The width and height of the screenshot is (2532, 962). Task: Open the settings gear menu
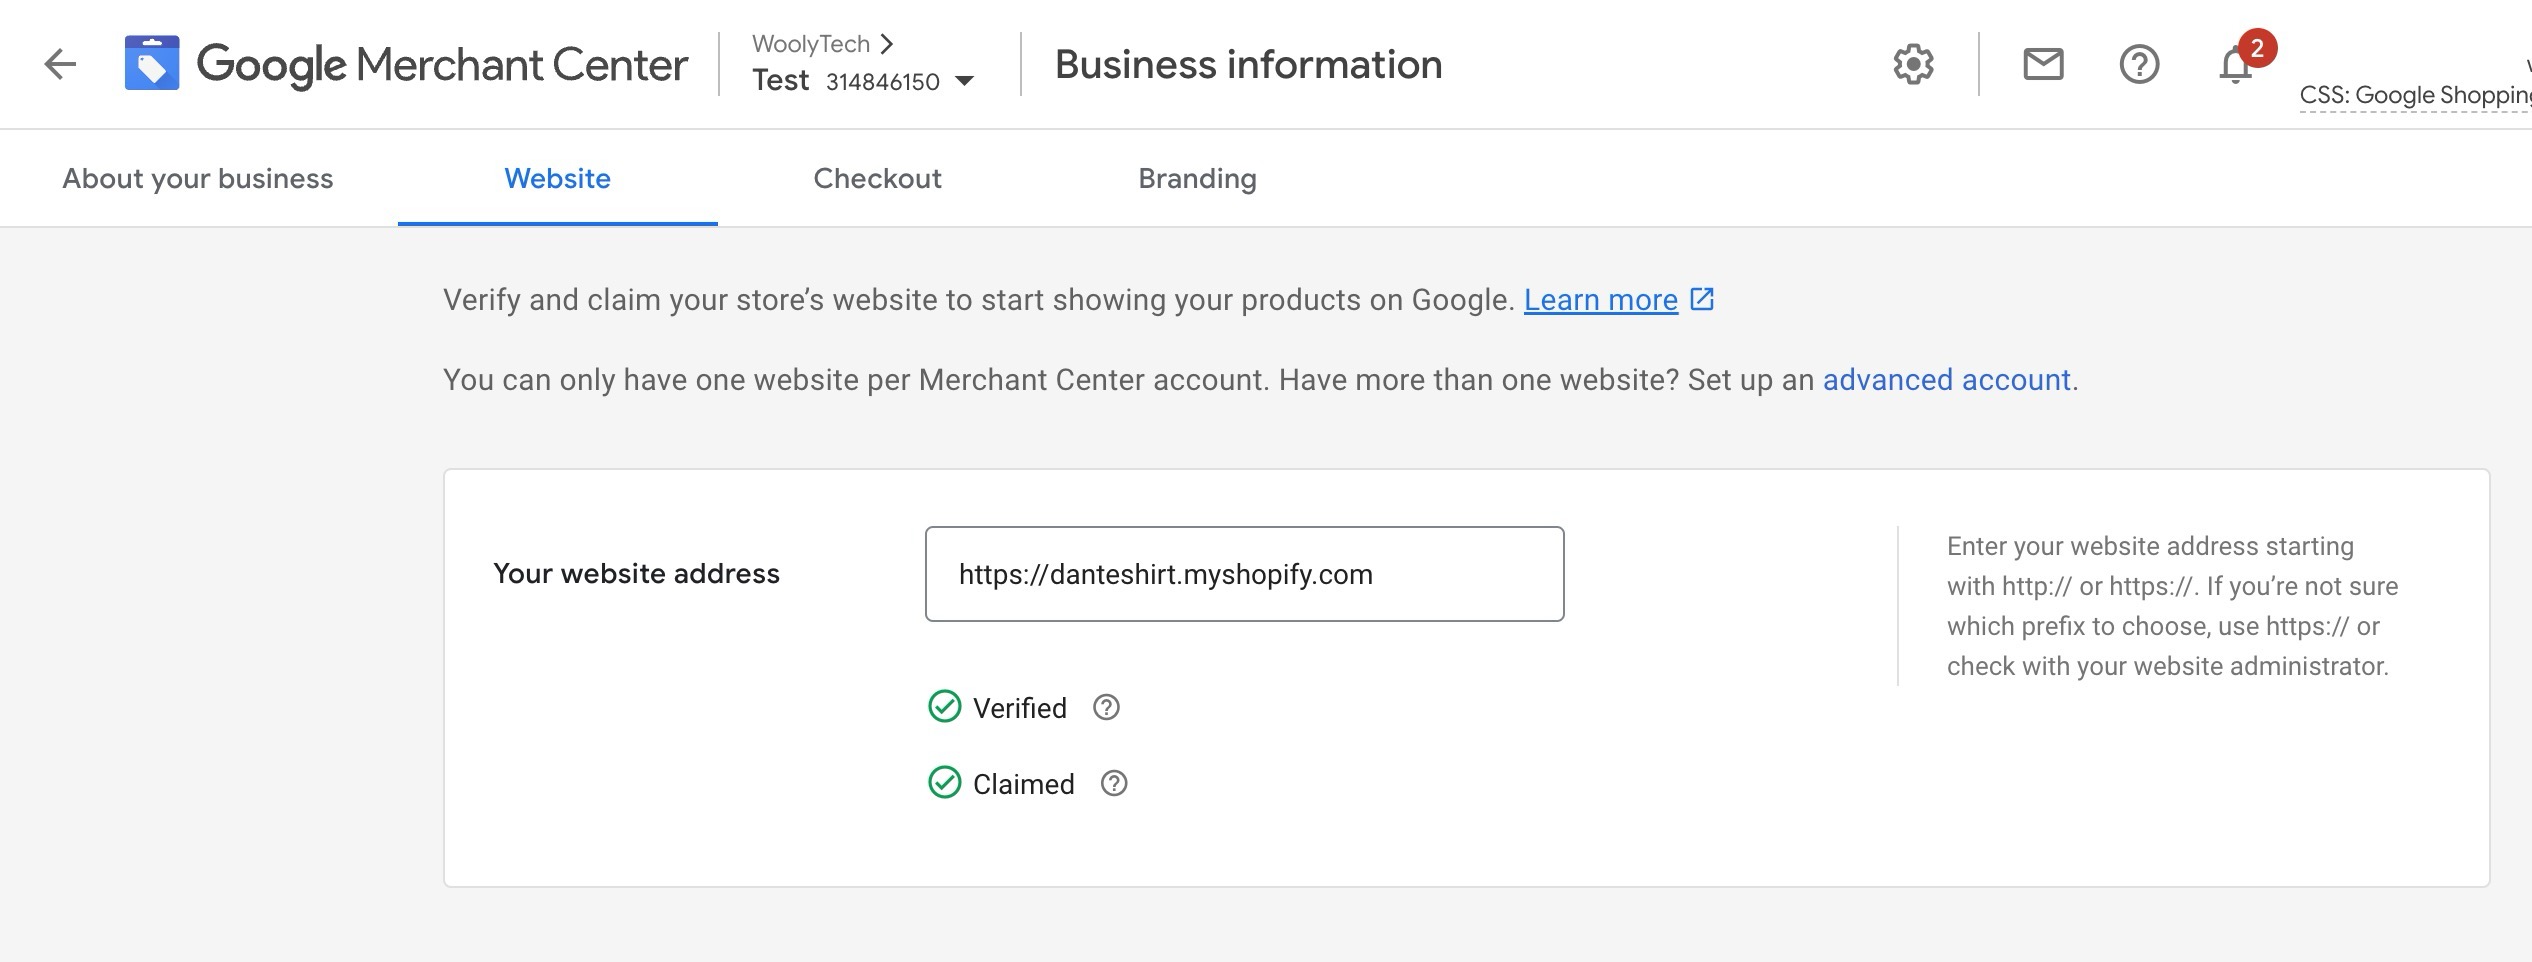1913,65
